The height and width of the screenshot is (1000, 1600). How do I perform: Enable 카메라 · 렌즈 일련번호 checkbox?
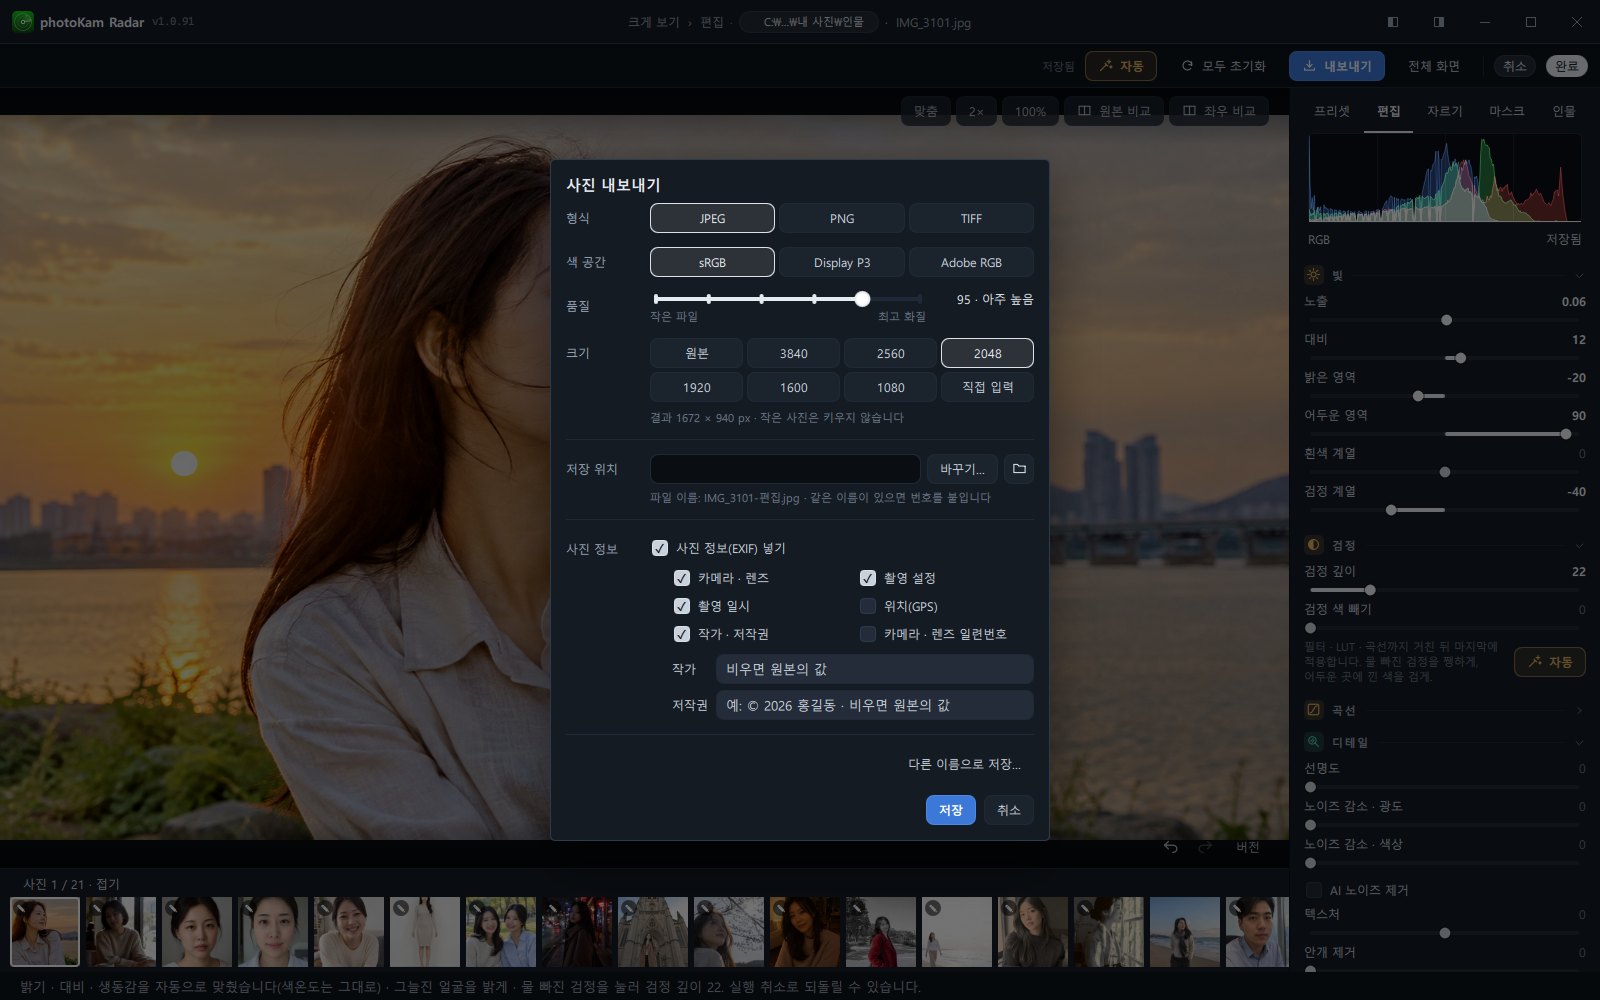tap(868, 634)
